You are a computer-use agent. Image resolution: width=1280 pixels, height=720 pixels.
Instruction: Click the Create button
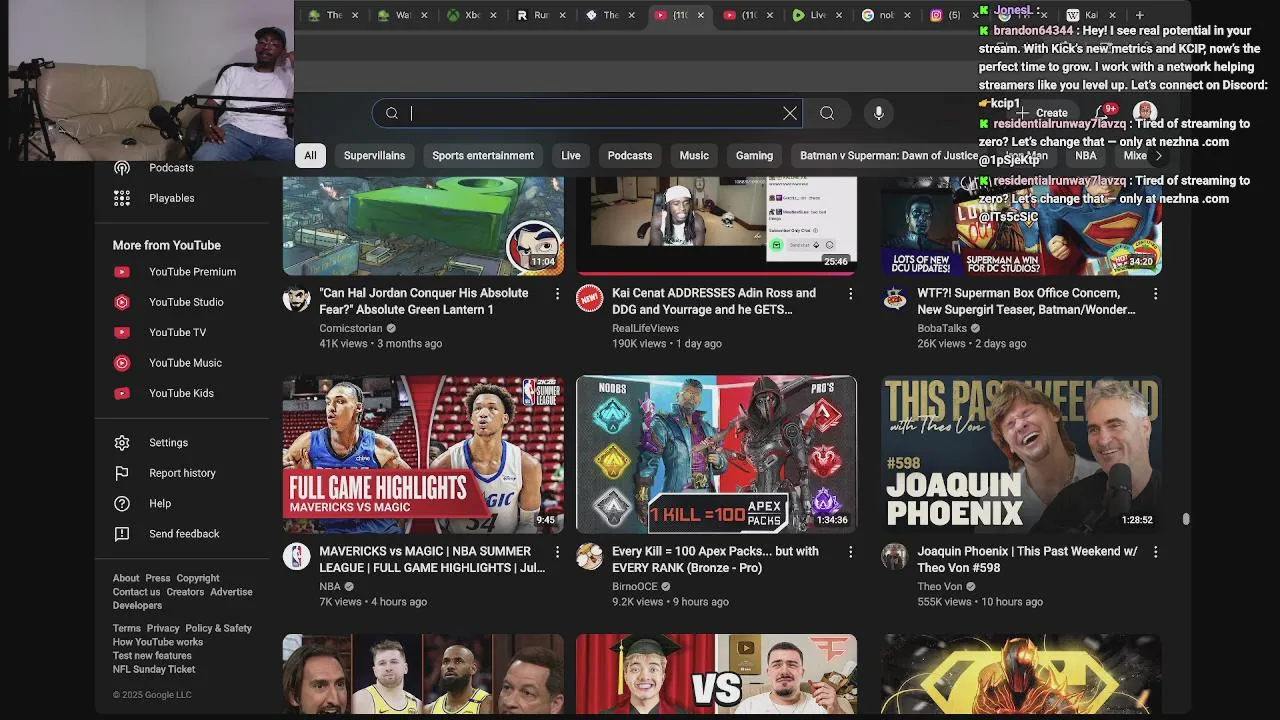click(x=1044, y=113)
